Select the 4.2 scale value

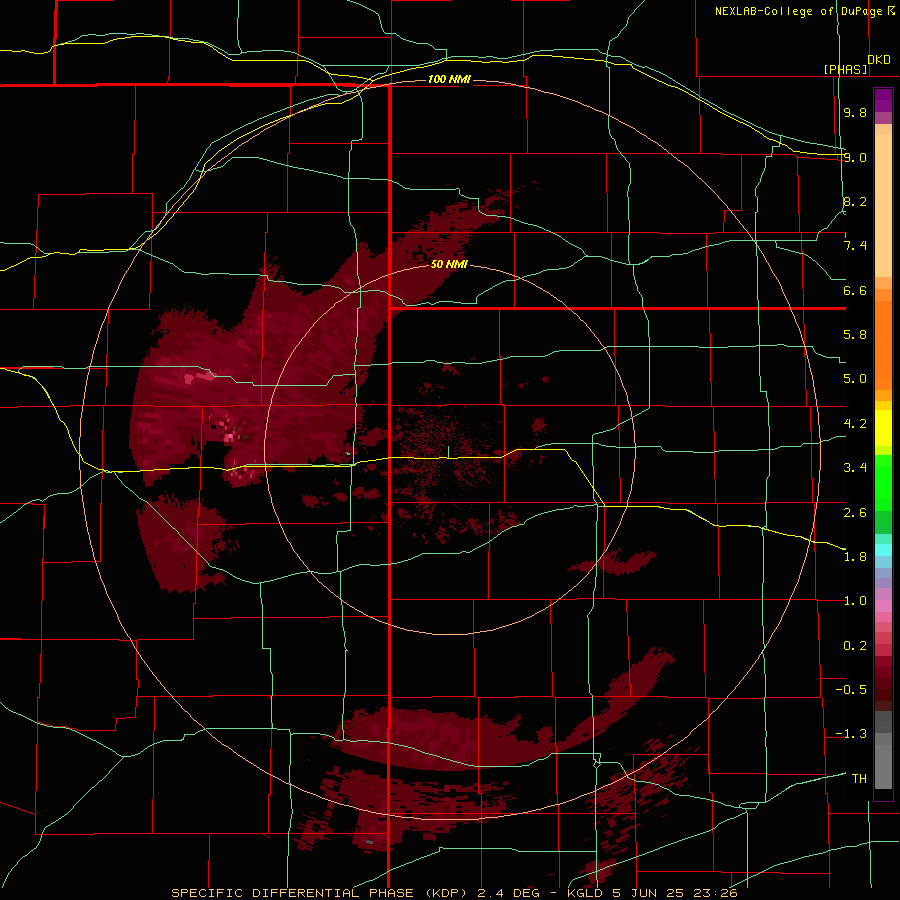855,424
